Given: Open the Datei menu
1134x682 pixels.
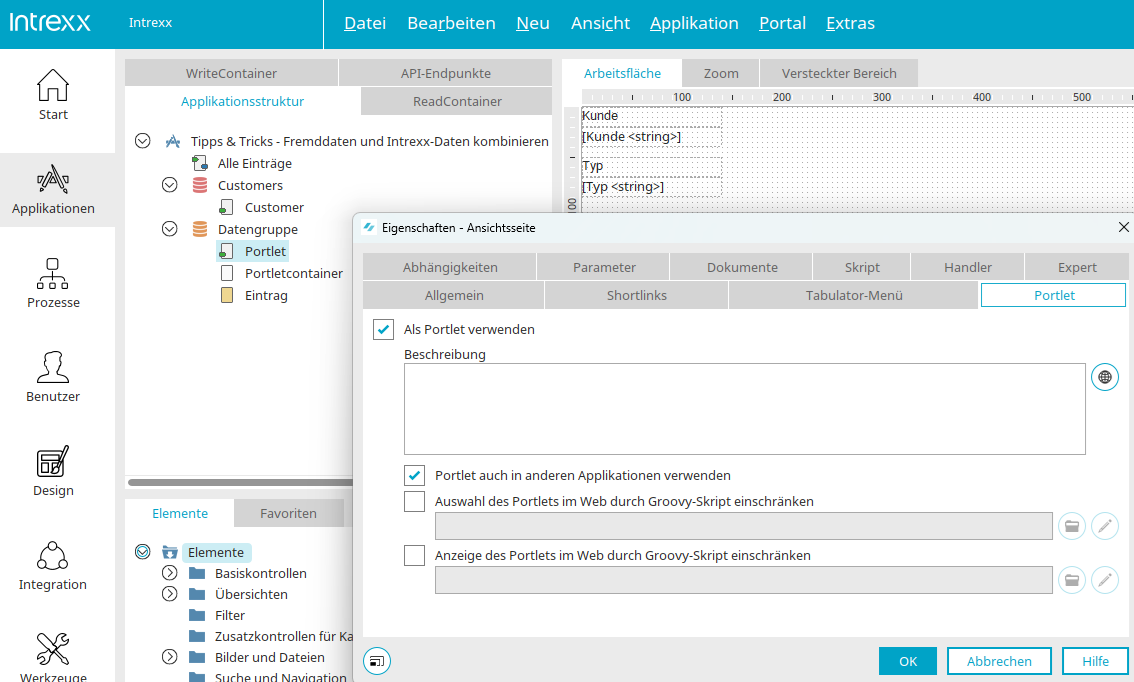Looking at the screenshot, I should 364,23.
